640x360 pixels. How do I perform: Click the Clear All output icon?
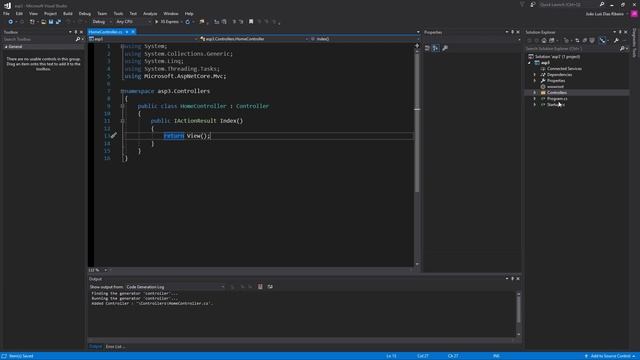point(260,287)
